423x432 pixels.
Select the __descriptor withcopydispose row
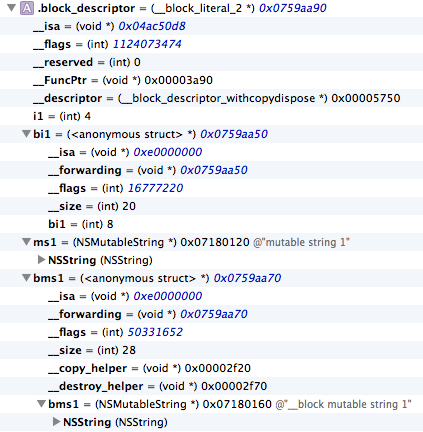(211, 98)
